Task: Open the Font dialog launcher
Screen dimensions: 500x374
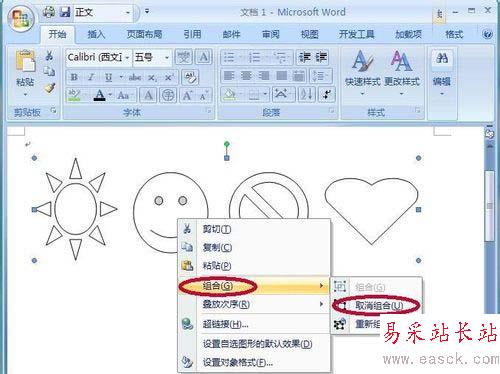Action: 209,111
